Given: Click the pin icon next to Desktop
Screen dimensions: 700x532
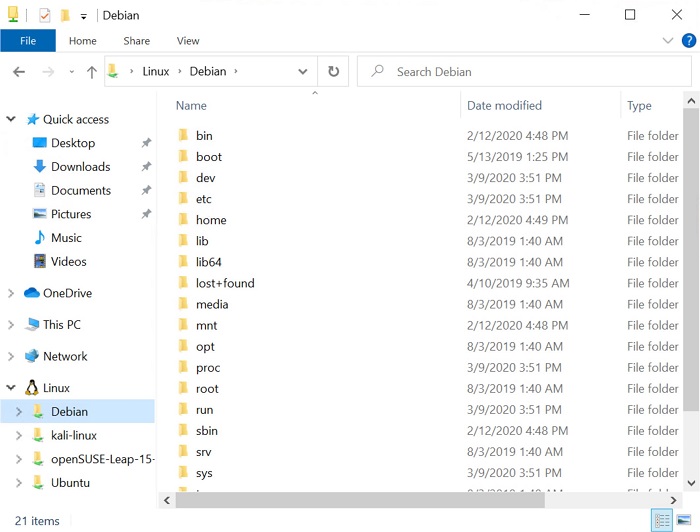Looking at the screenshot, I should [x=146, y=143].
